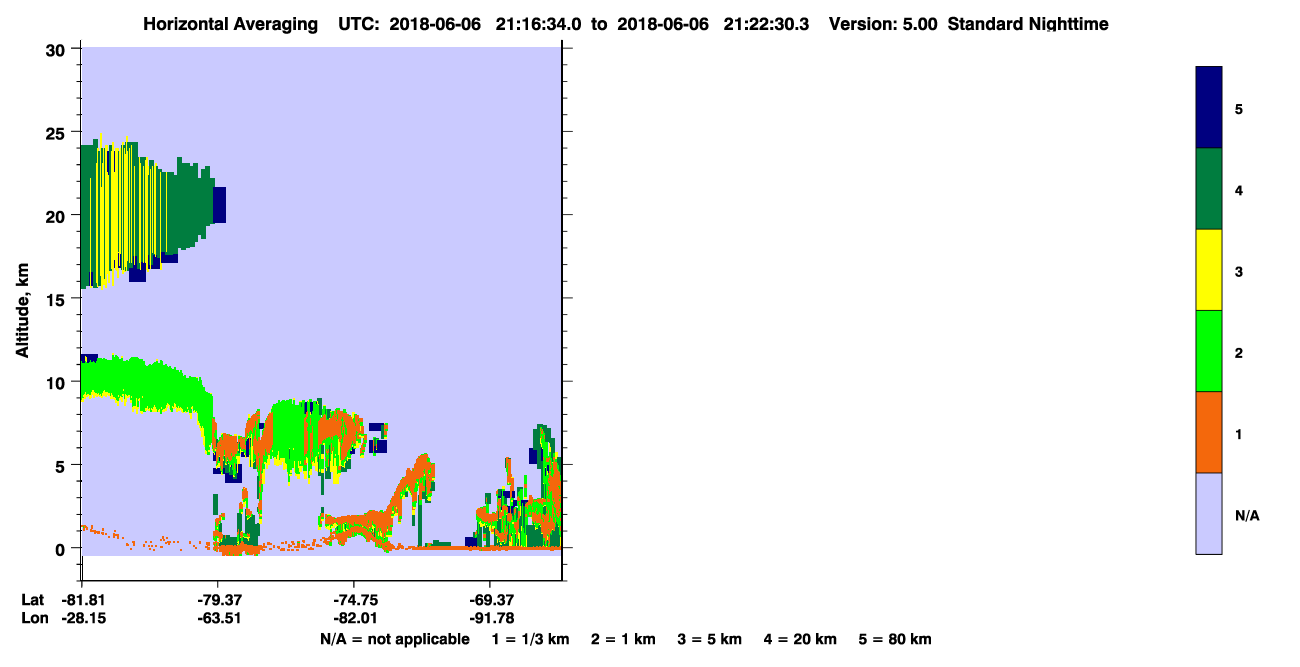Click the 20 tick label on altitude axis

click(x=57, y=216)
